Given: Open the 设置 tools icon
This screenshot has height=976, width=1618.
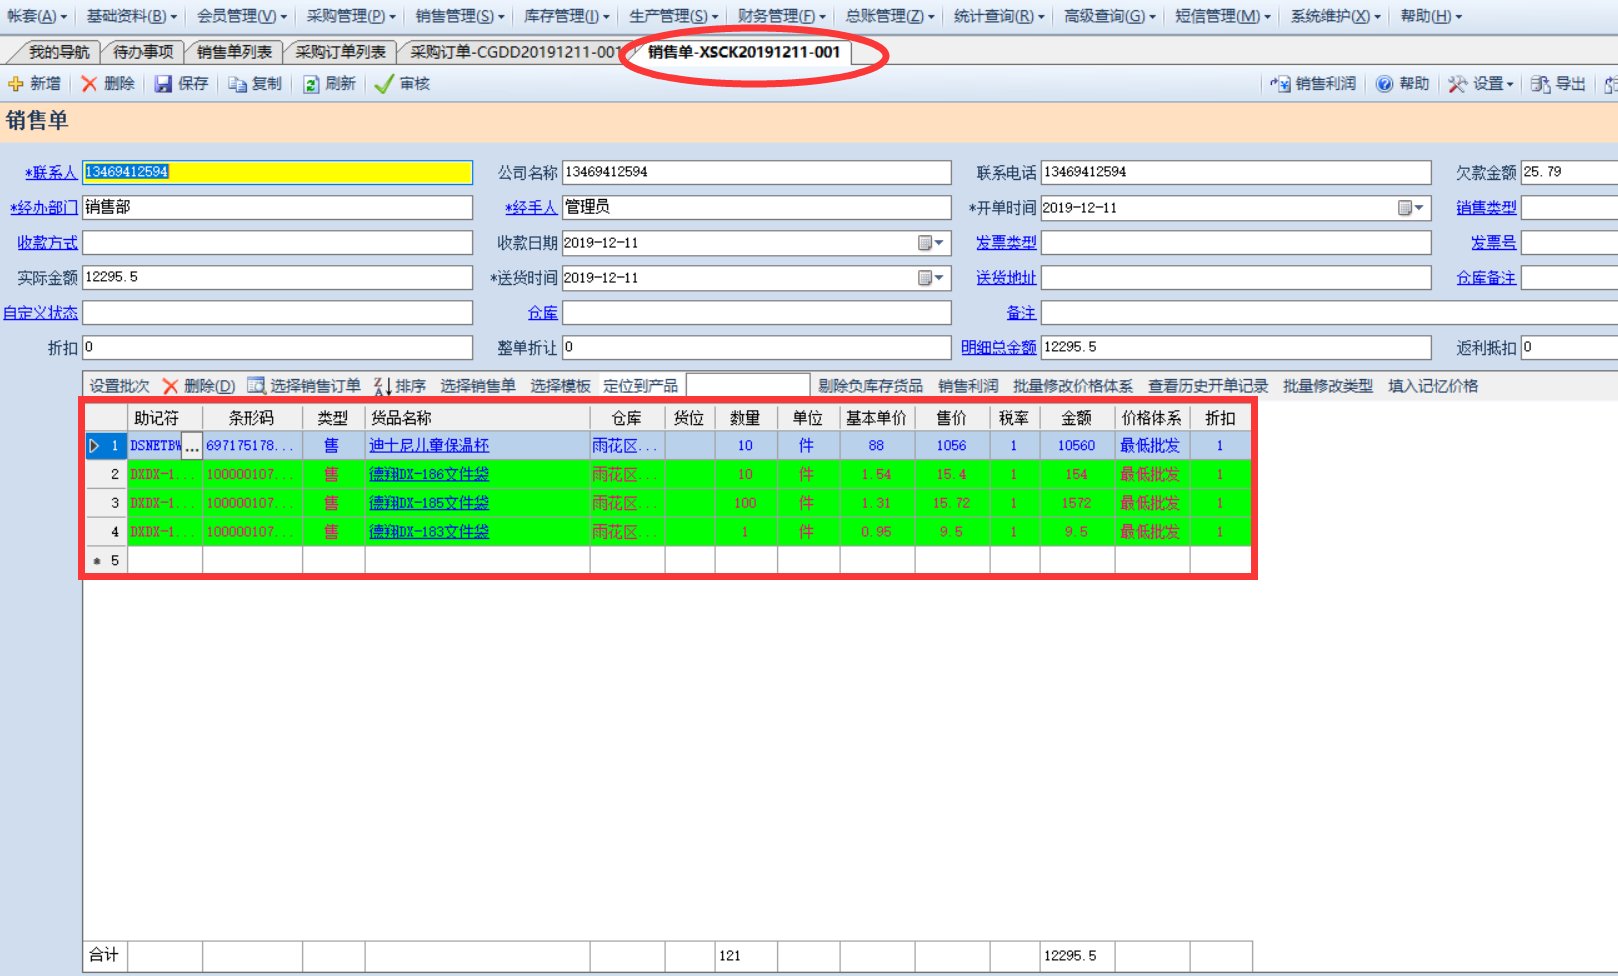Looking at the screenshot, I should pos(1458,84).
